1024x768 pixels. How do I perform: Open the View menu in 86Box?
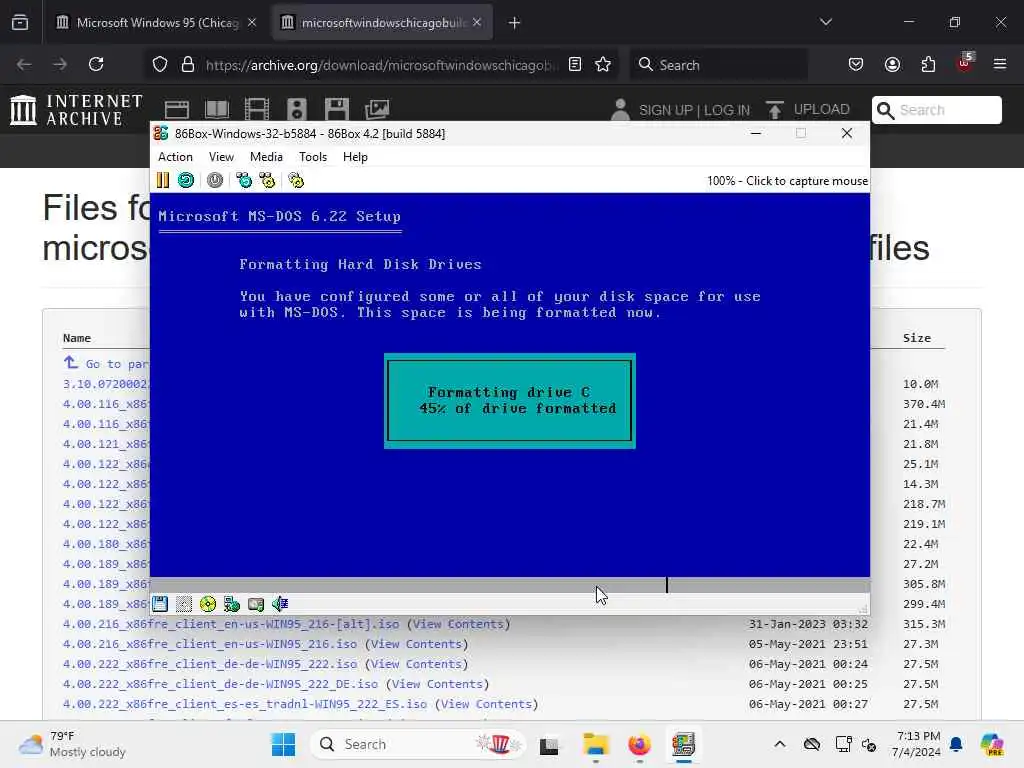(221, 157)
